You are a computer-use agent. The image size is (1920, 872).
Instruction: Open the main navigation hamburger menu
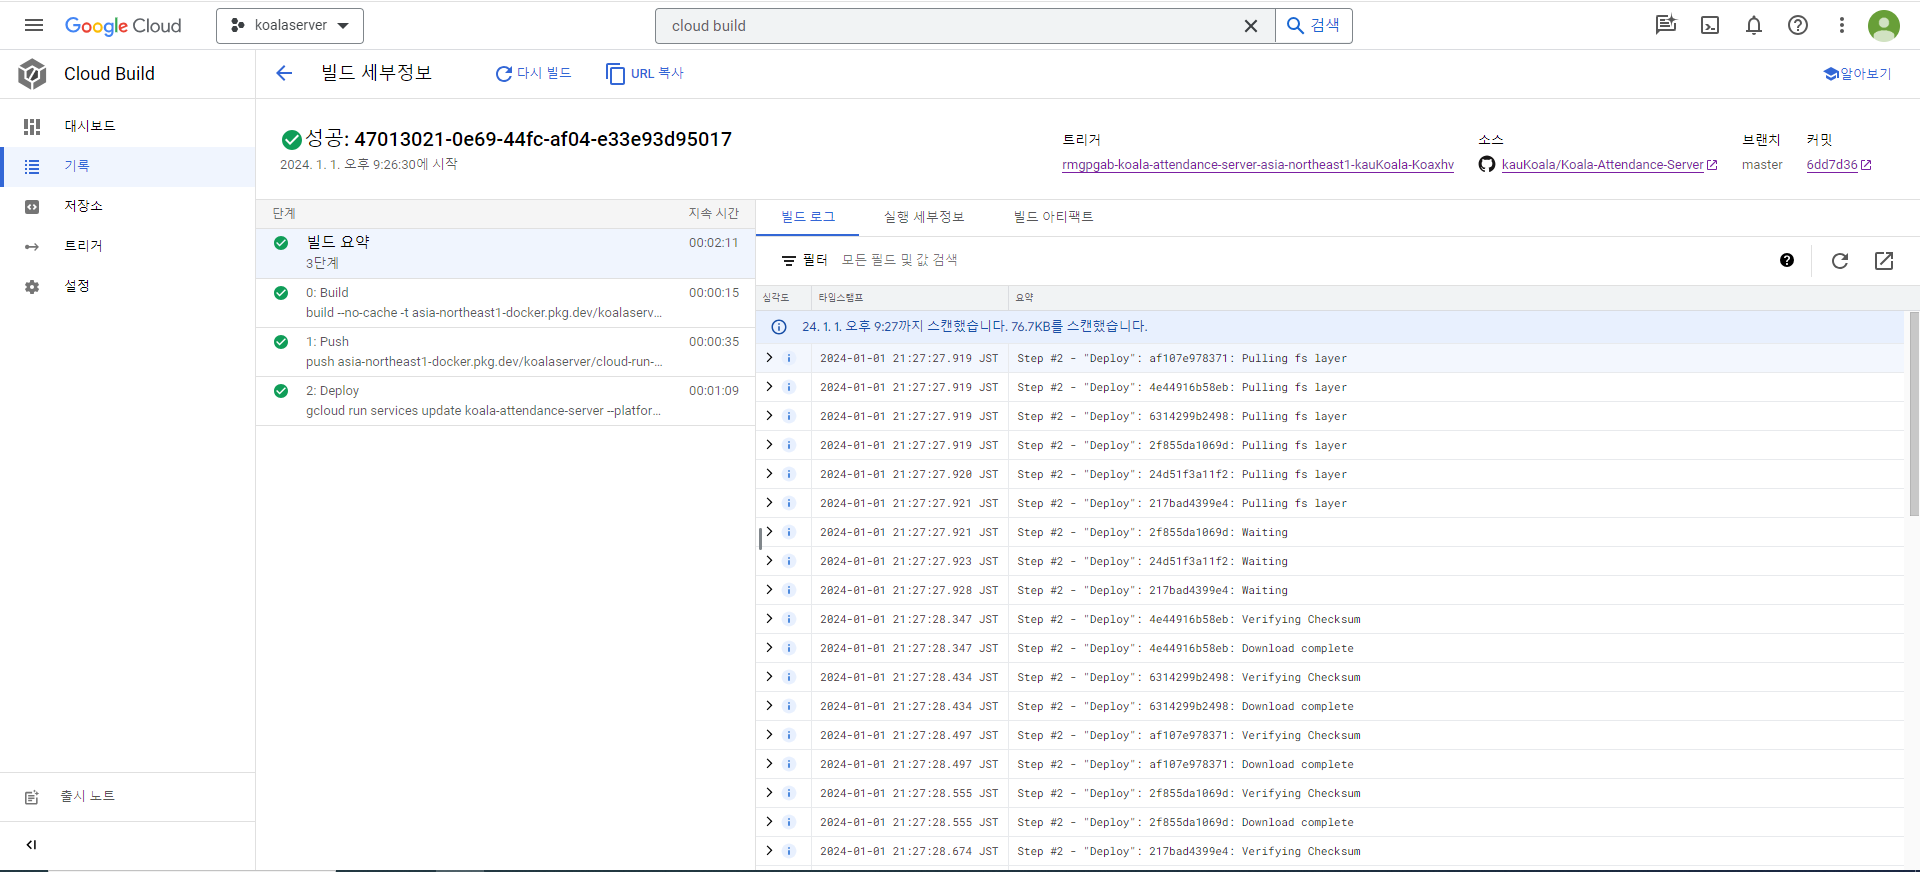click(x=34, y=25)
